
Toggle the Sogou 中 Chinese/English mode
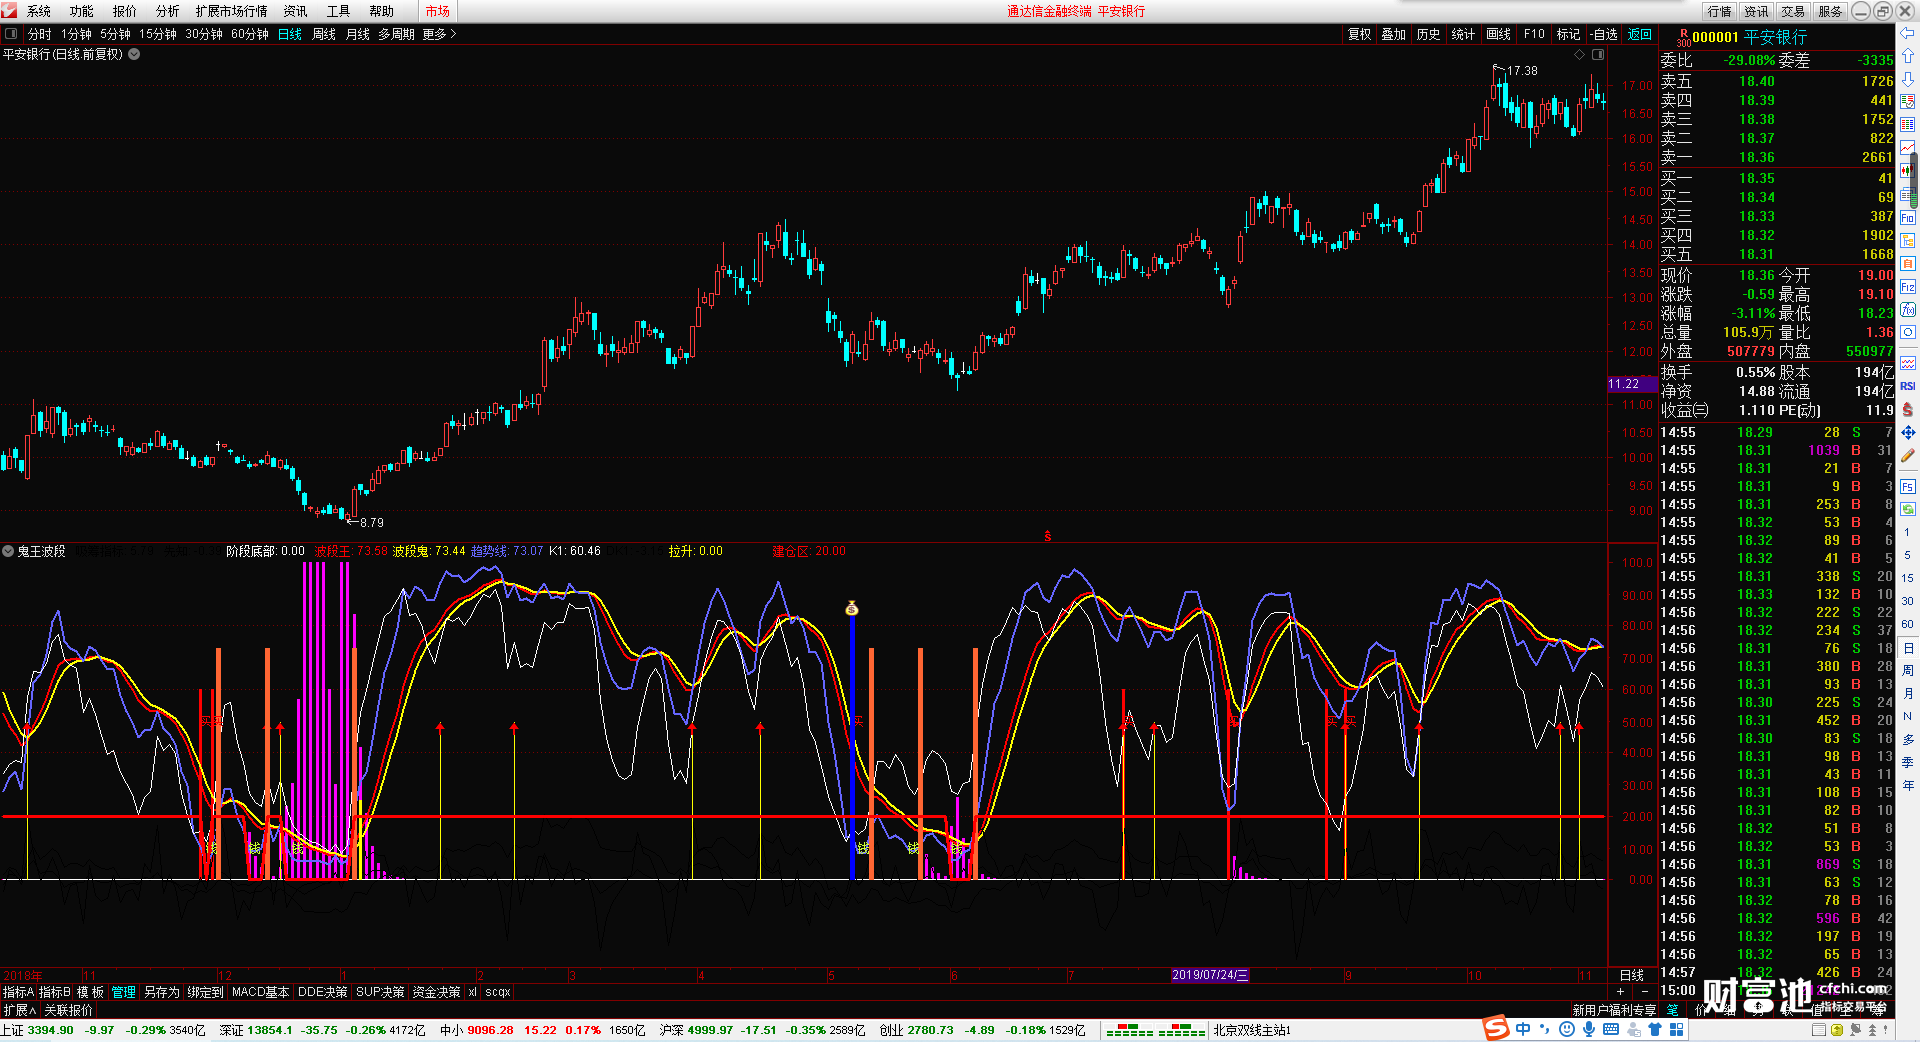pos(1523,1029)
